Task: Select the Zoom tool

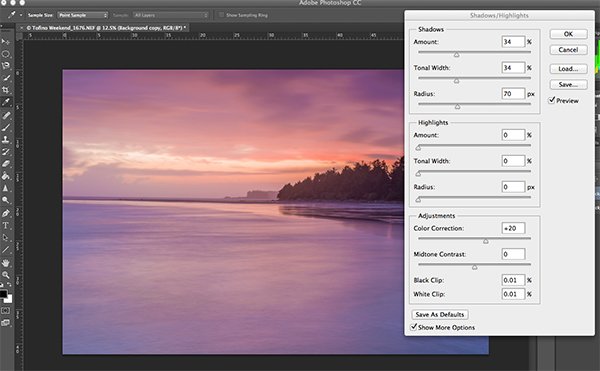Action: pyautogui.click(x=5, y=275)
